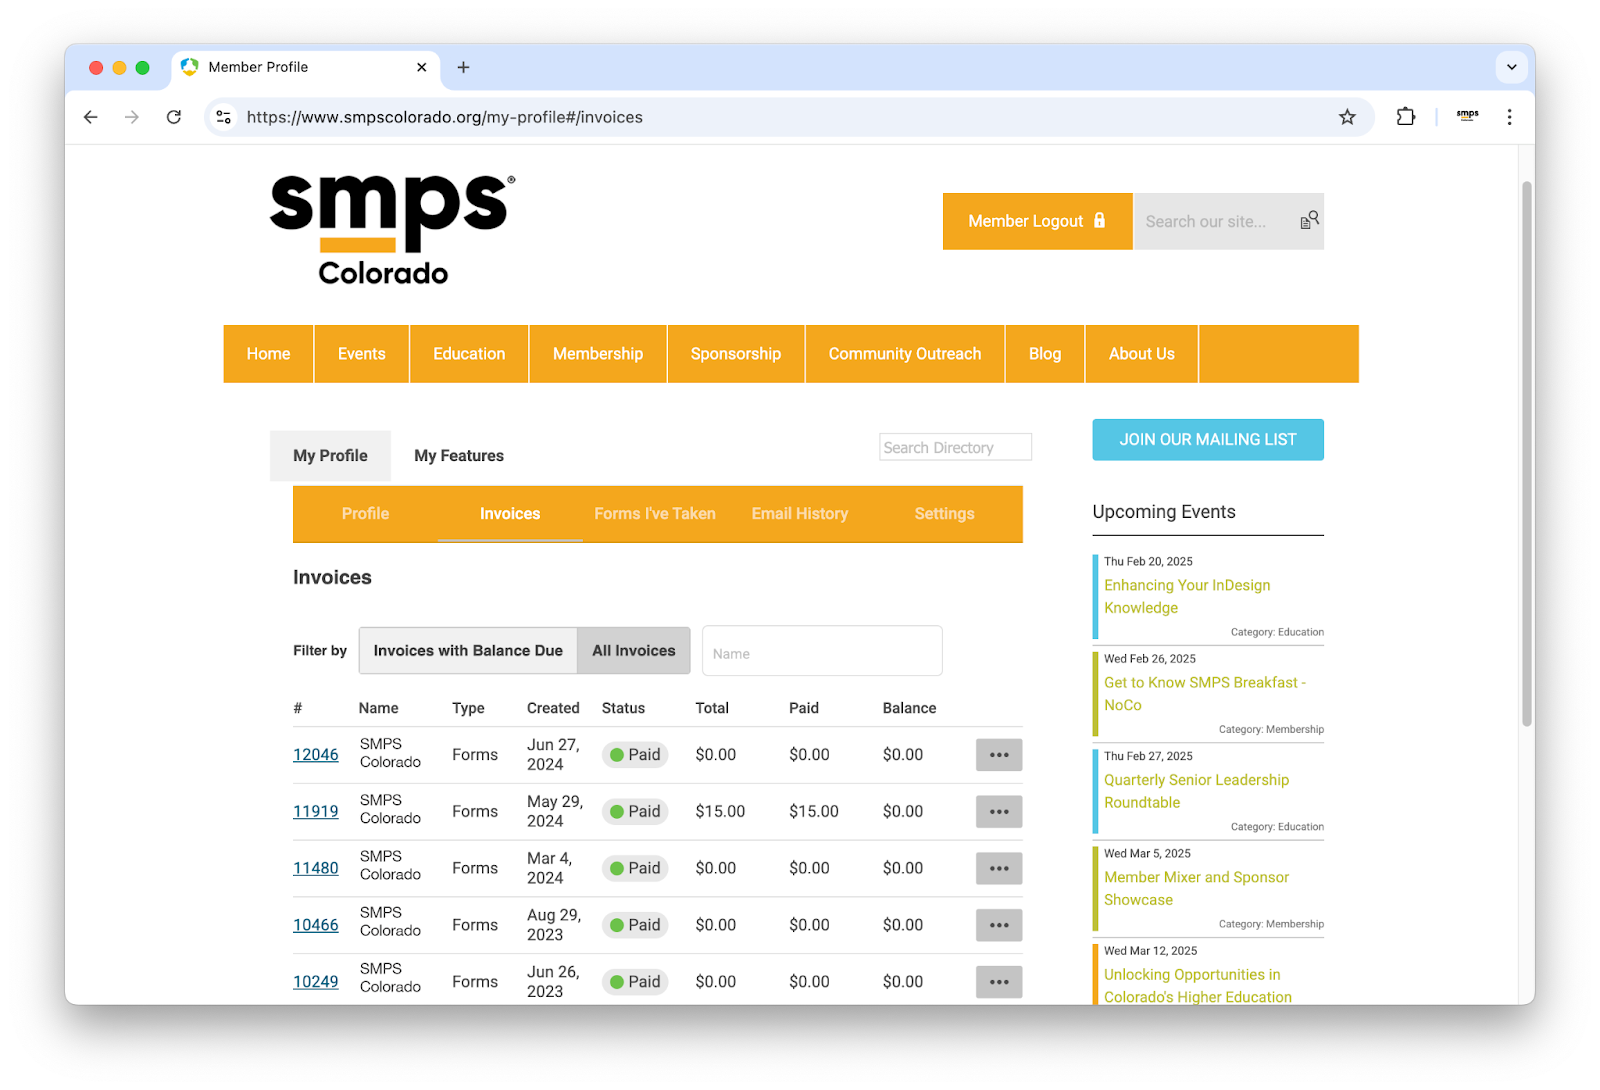Open actions menu for invoice 12046
The height and width of the screenshot is (1090, 1600).
[x=999, y=755]
